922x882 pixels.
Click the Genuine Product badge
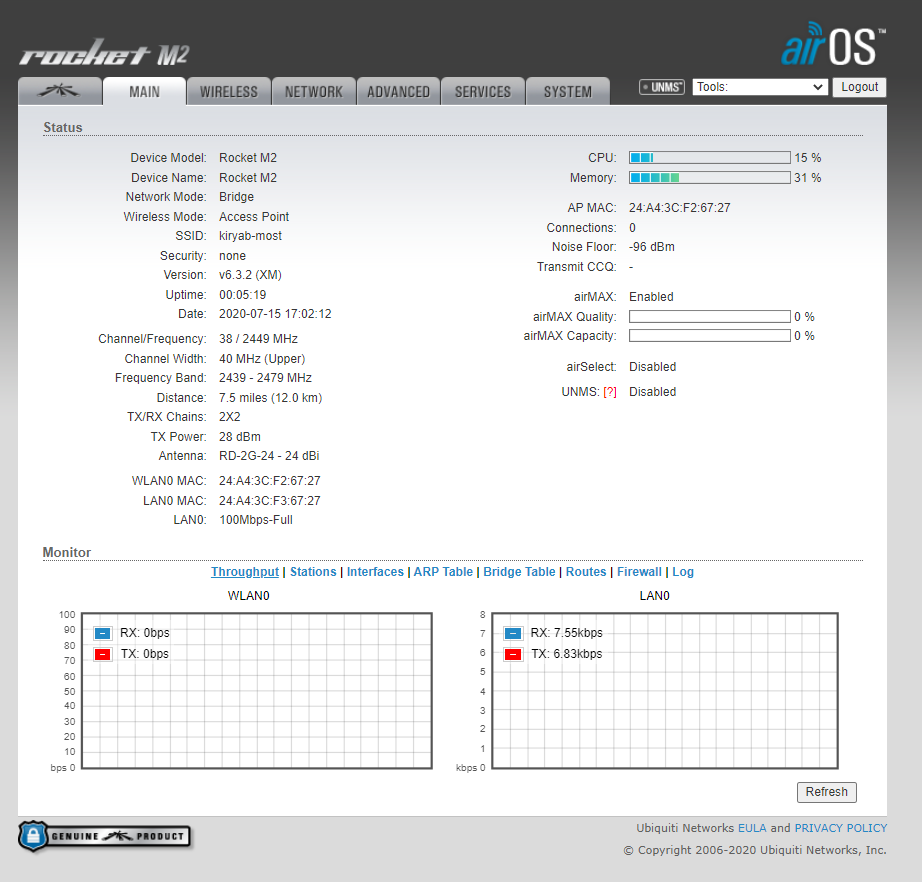[x=105, y=836]
